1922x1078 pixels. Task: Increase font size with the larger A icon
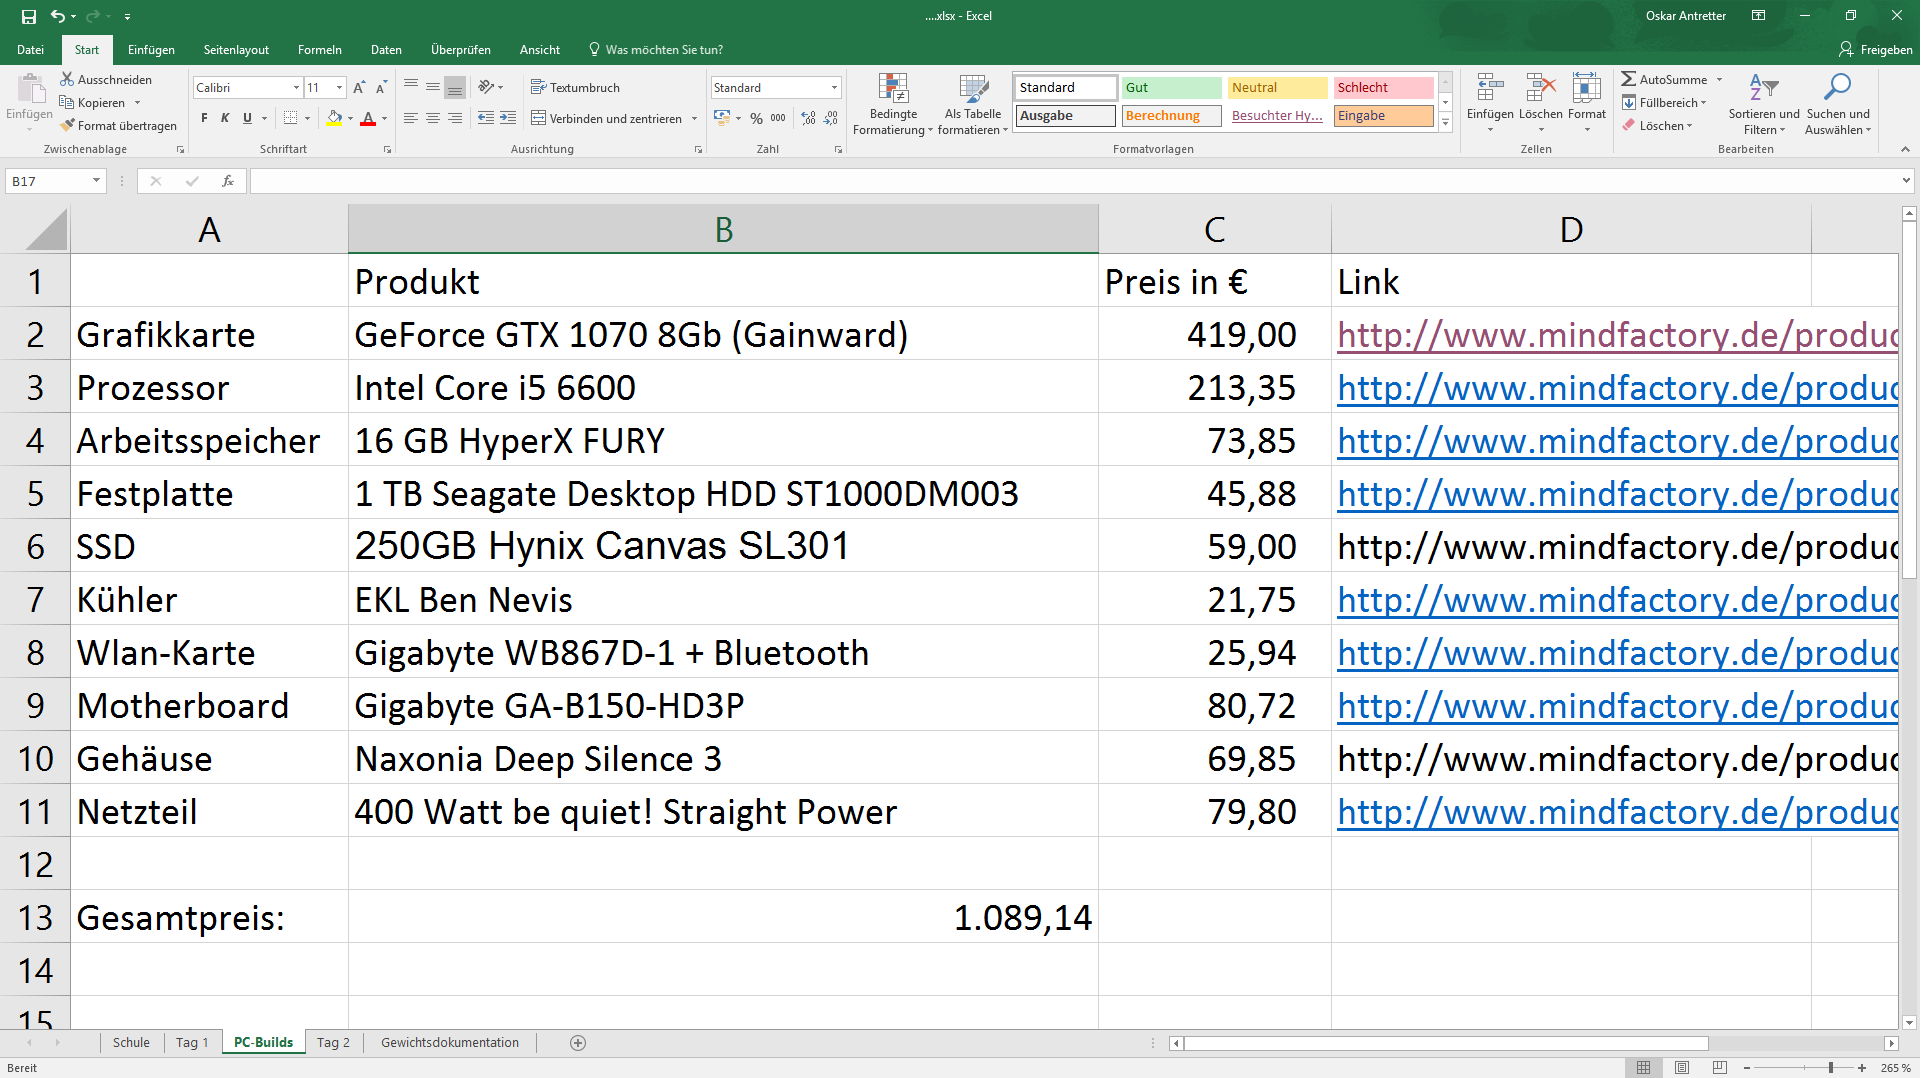(x=359, y=88)
